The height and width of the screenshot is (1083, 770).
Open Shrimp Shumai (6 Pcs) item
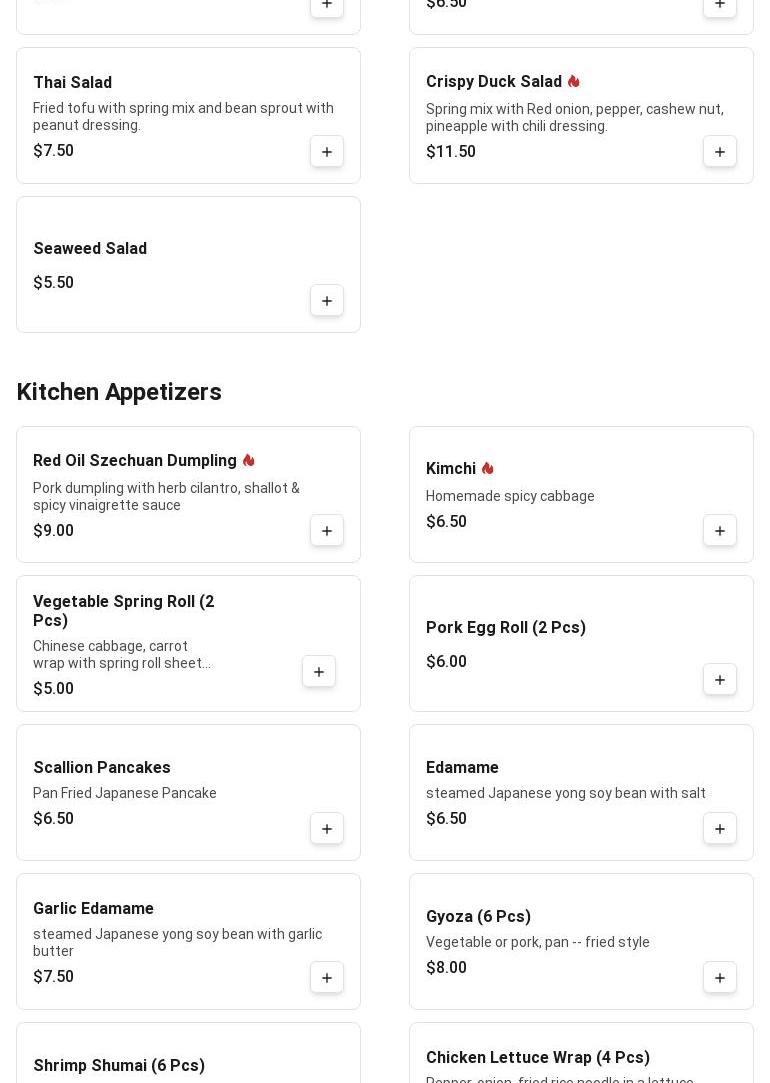coord(119,1065)
